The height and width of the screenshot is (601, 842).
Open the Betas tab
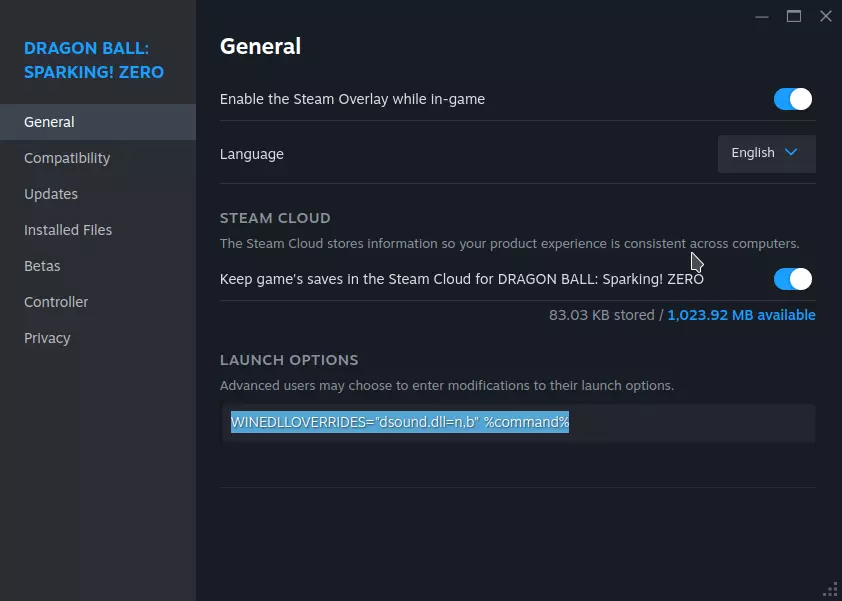[42, 266]
